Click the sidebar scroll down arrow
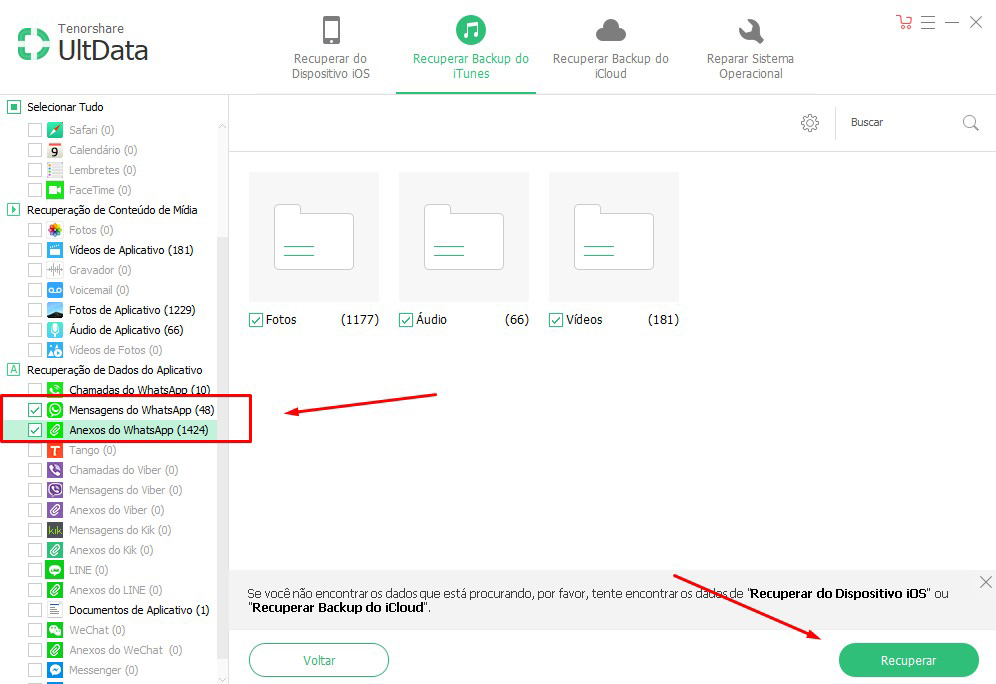This screenshot has width=996, height=684. pyautogui.click(x=222, y=679)
